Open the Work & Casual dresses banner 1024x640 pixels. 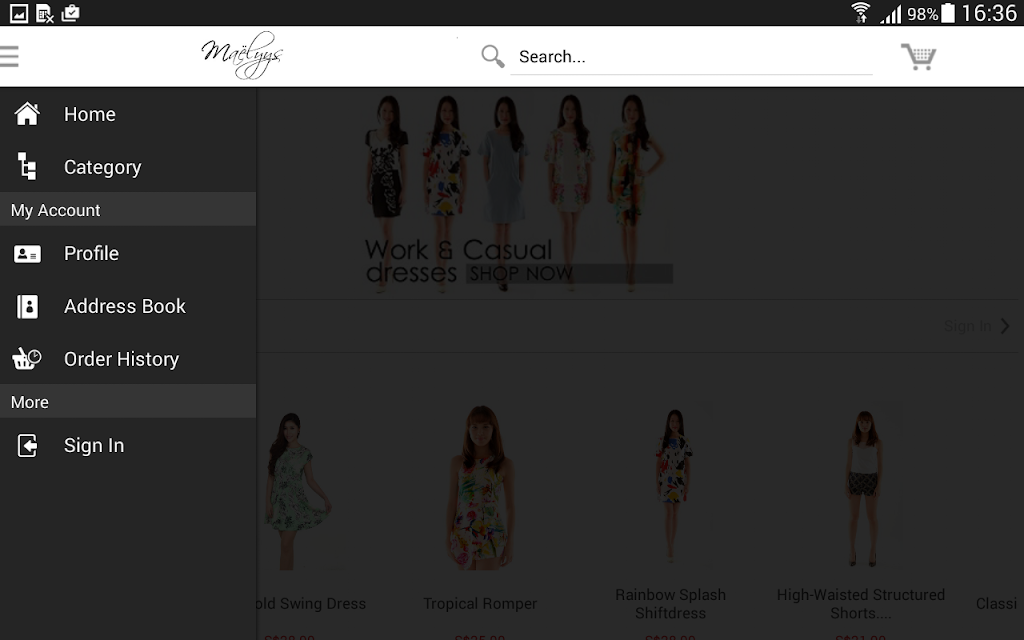(518, 193)
